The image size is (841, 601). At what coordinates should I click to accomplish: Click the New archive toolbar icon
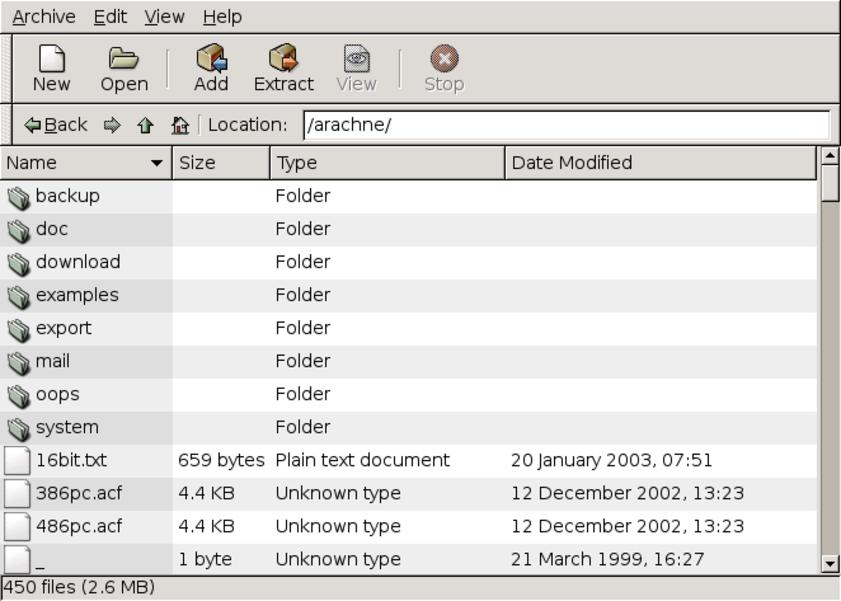tap(51, 60)
